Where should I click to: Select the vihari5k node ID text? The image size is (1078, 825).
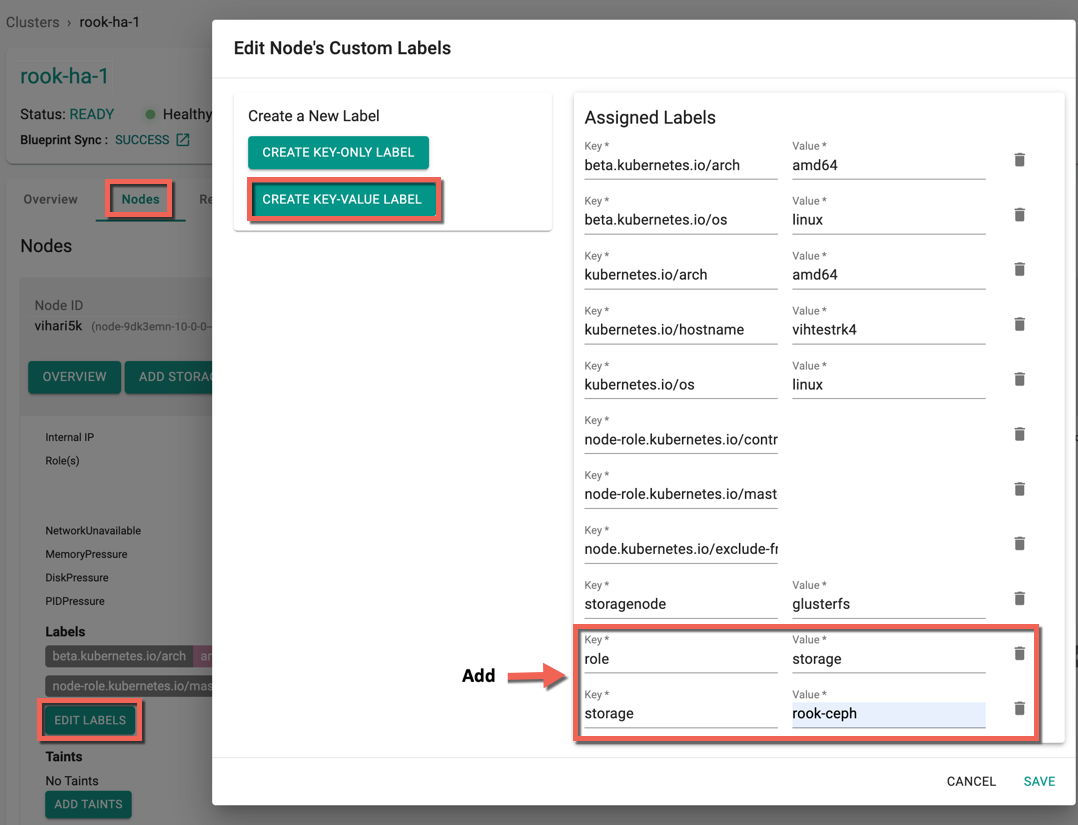(58, 326)
